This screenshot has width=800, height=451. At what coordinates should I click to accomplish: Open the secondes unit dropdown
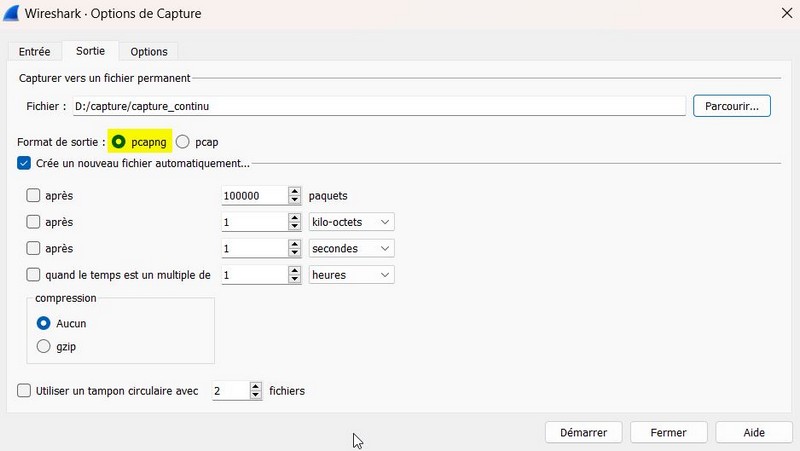point(352,248)
